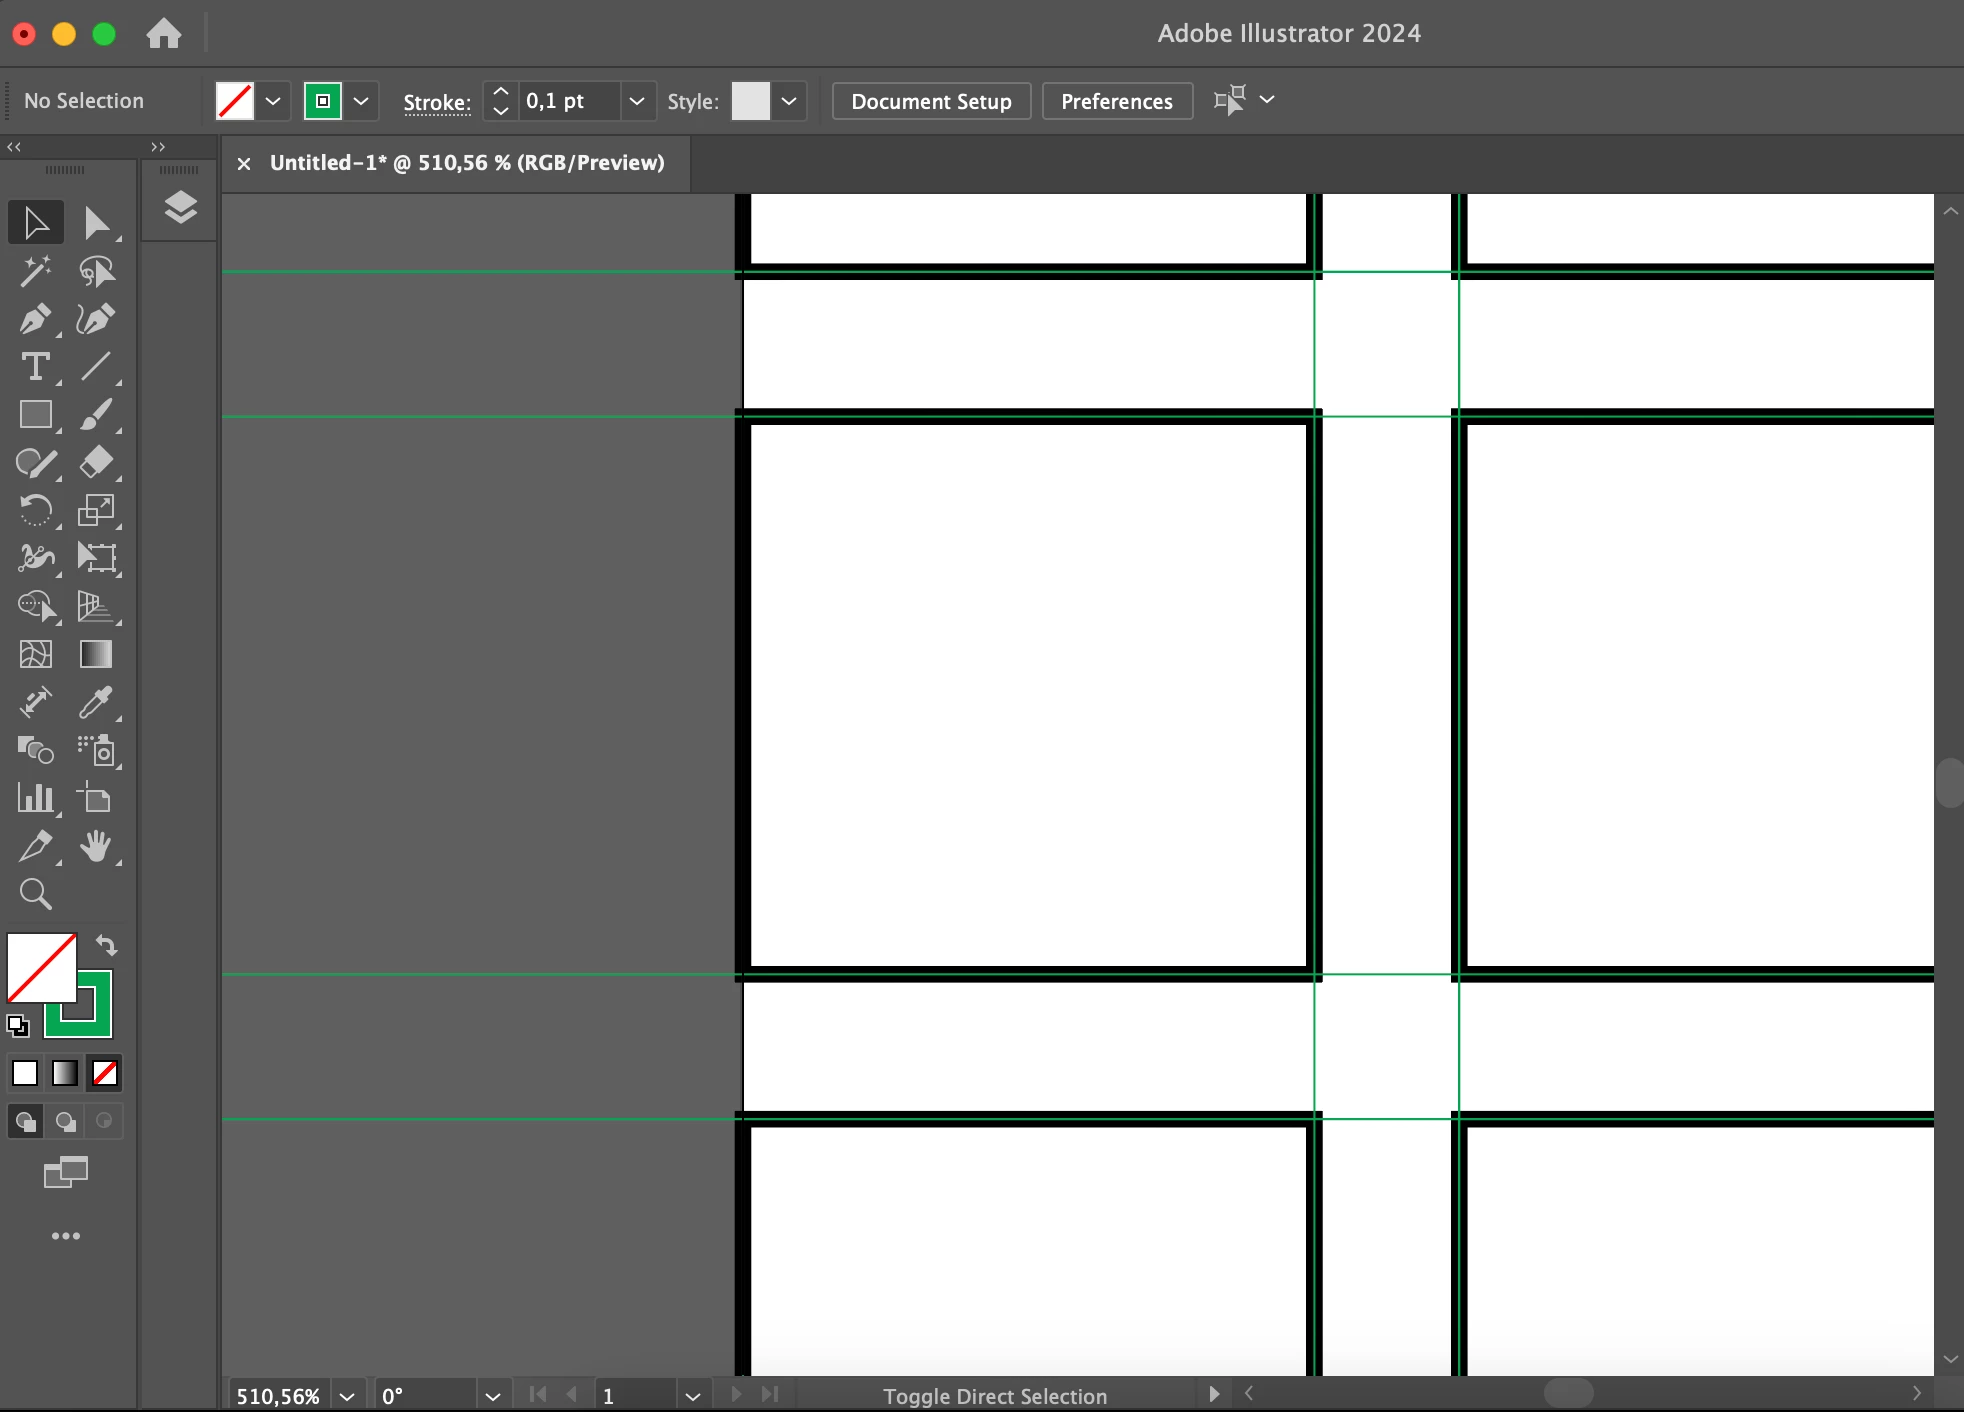Image resolution: width=1964 pixels, height=1412 pixels.
Task: Expand the zoom level dropdown
Action: click(347, 1396)
